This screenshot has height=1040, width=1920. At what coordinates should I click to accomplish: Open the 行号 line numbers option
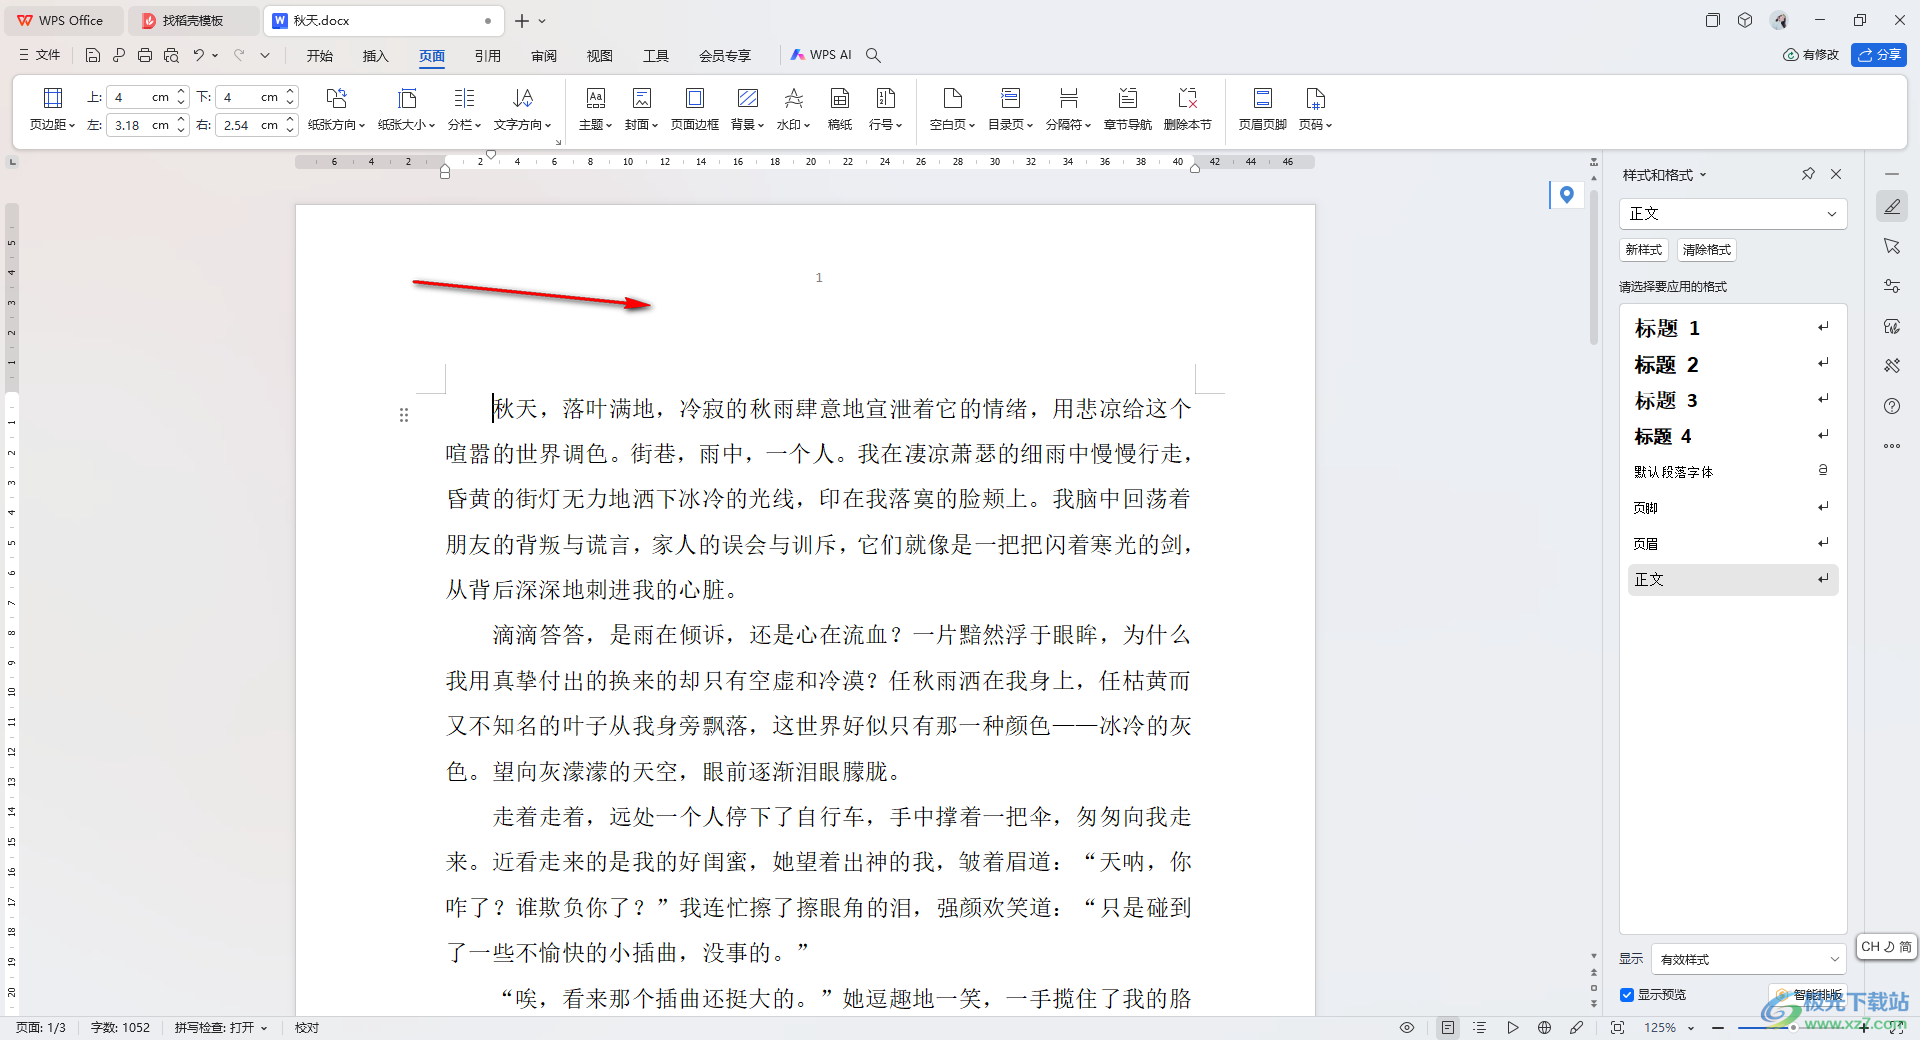tap(885, 109)
